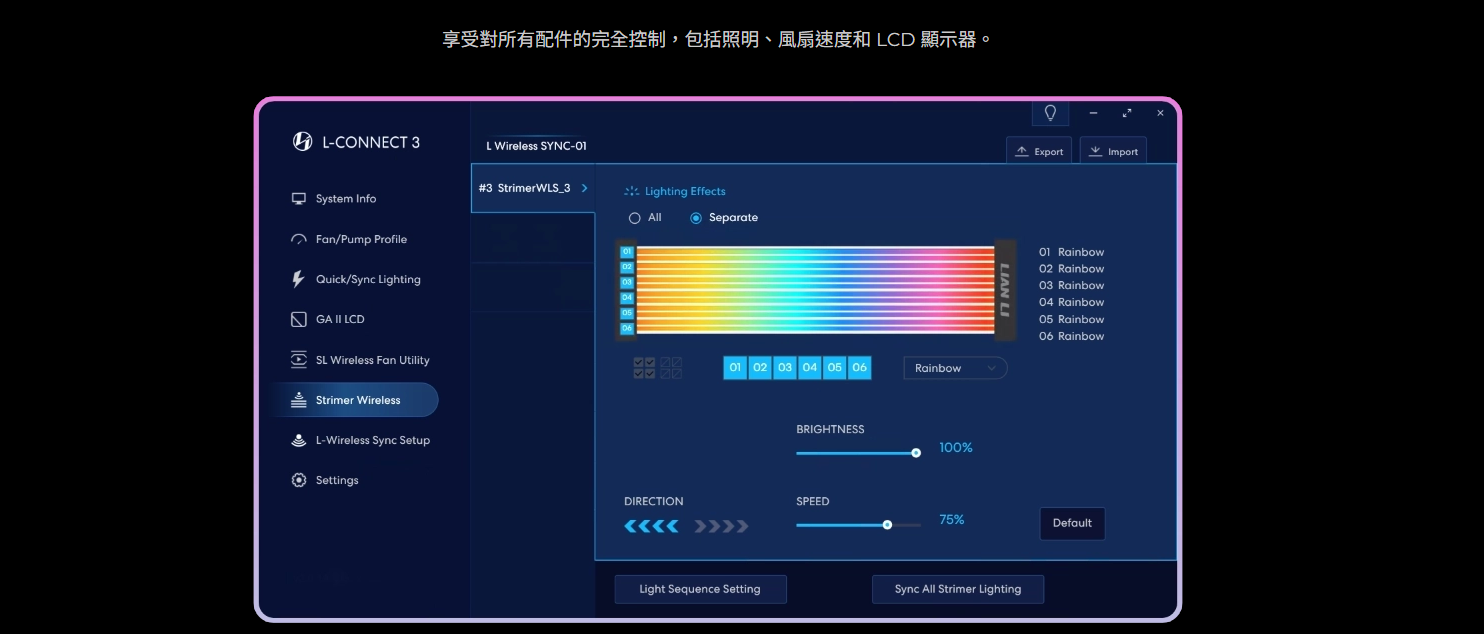The height and width of the screenshot is (634, 1484).
Task: Set direction to right arrows
Action: 721,526
